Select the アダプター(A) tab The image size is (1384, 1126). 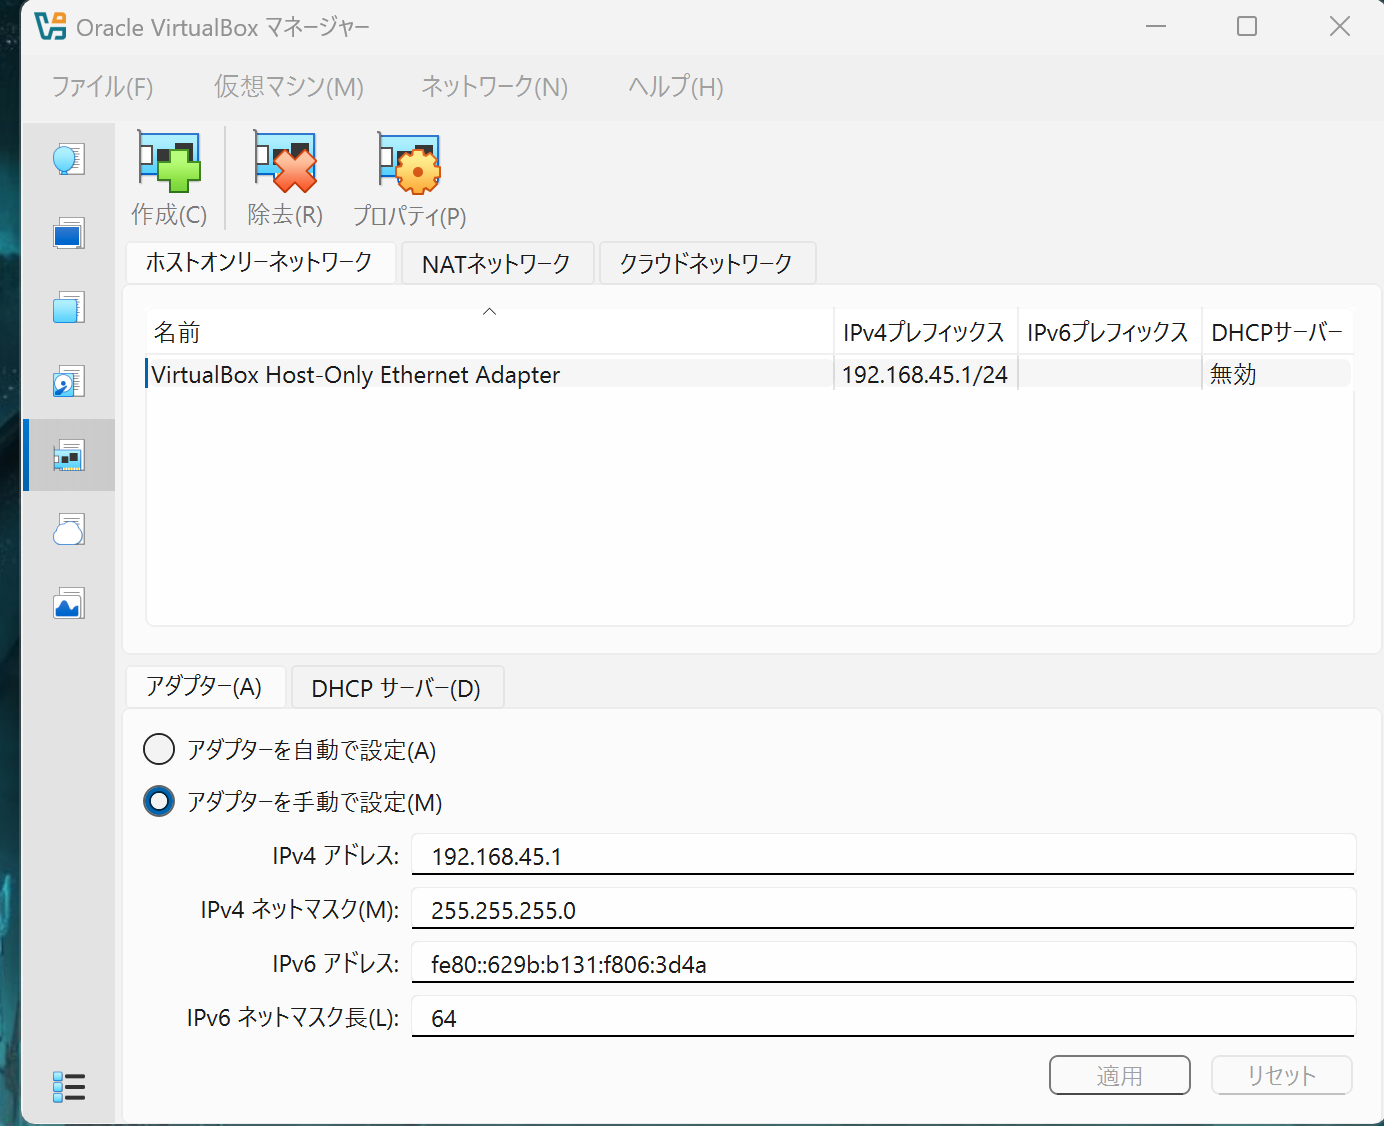[x=205, y=687]
